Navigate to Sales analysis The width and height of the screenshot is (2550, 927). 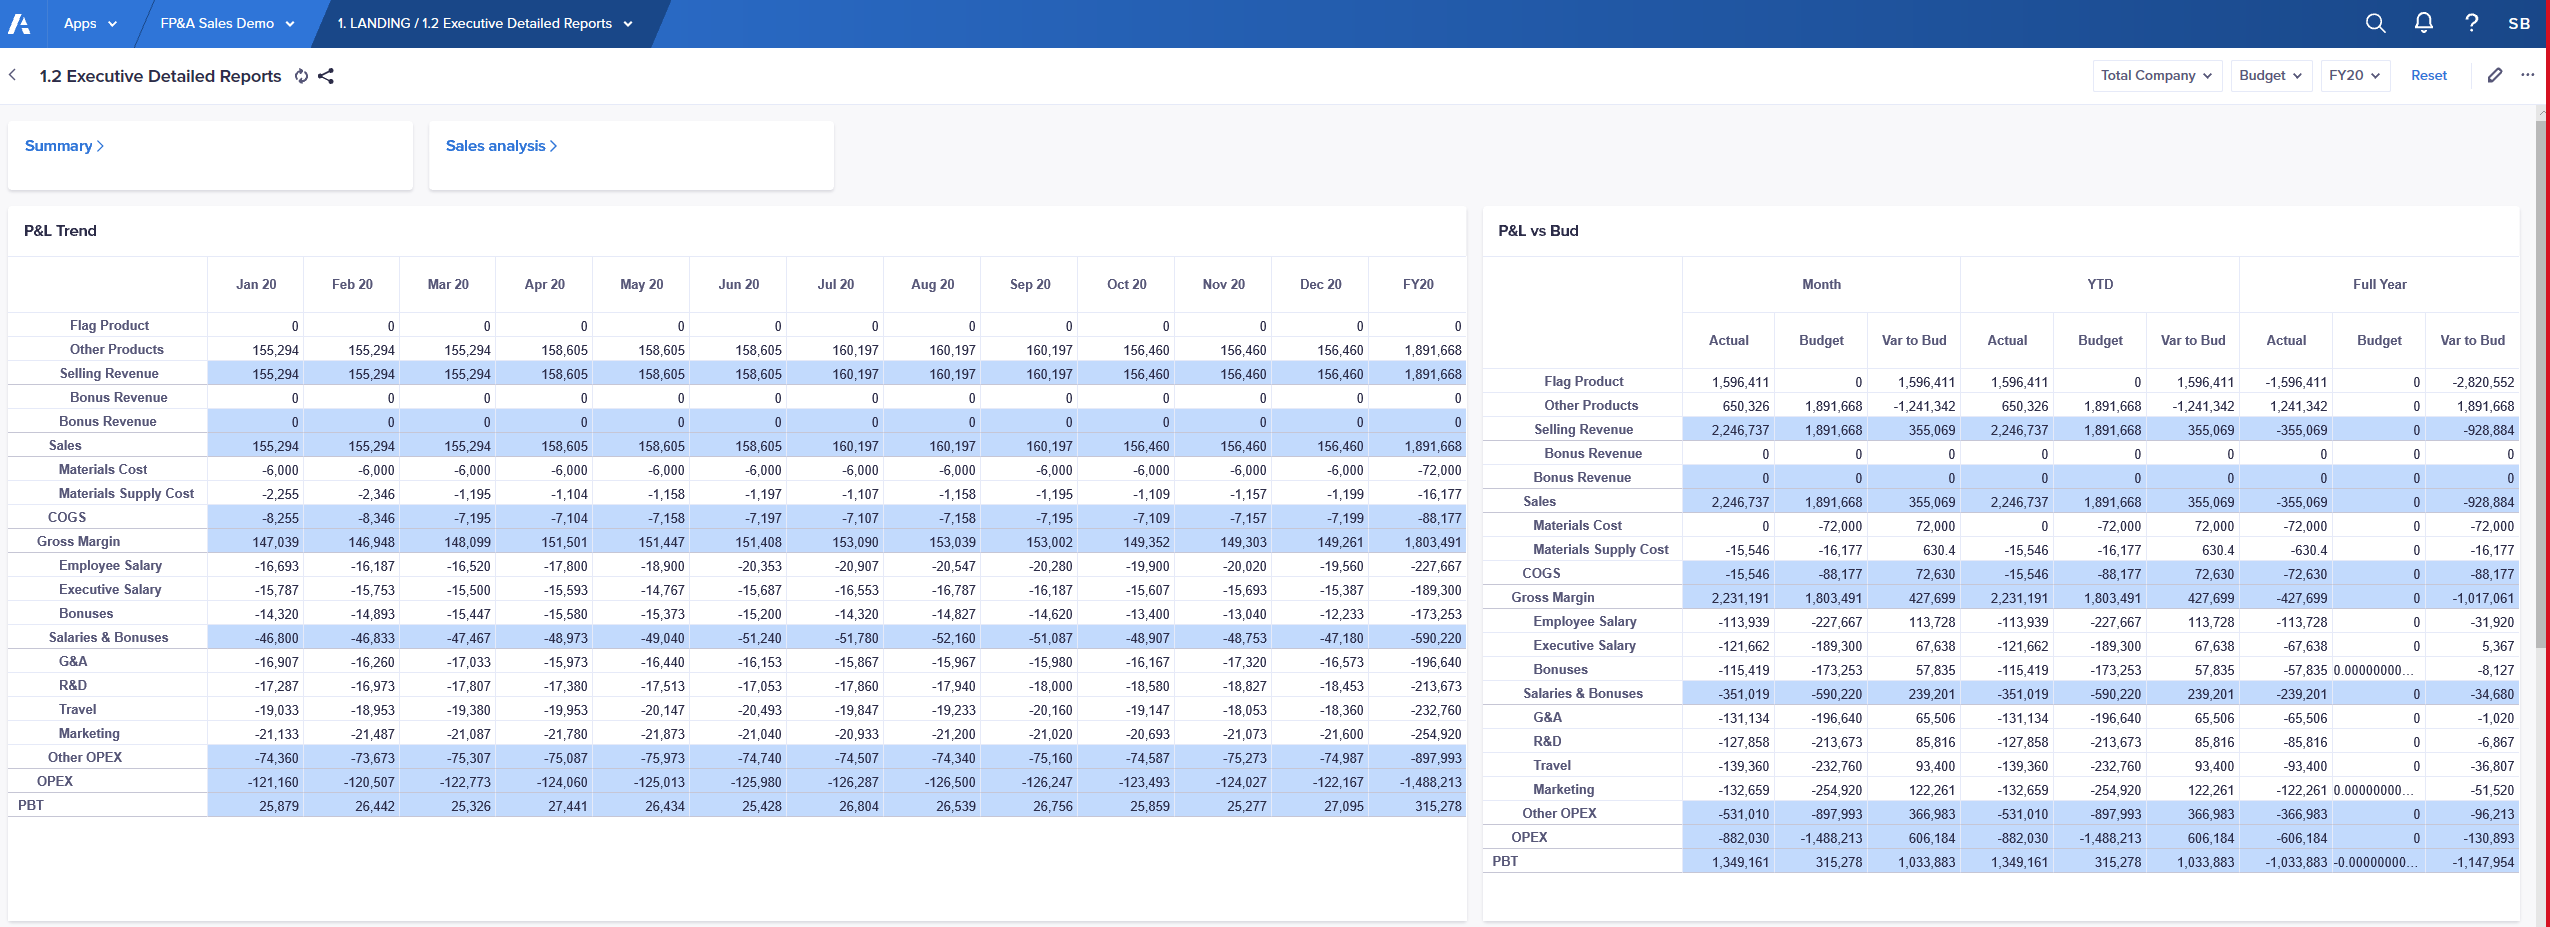pos(502,145)
